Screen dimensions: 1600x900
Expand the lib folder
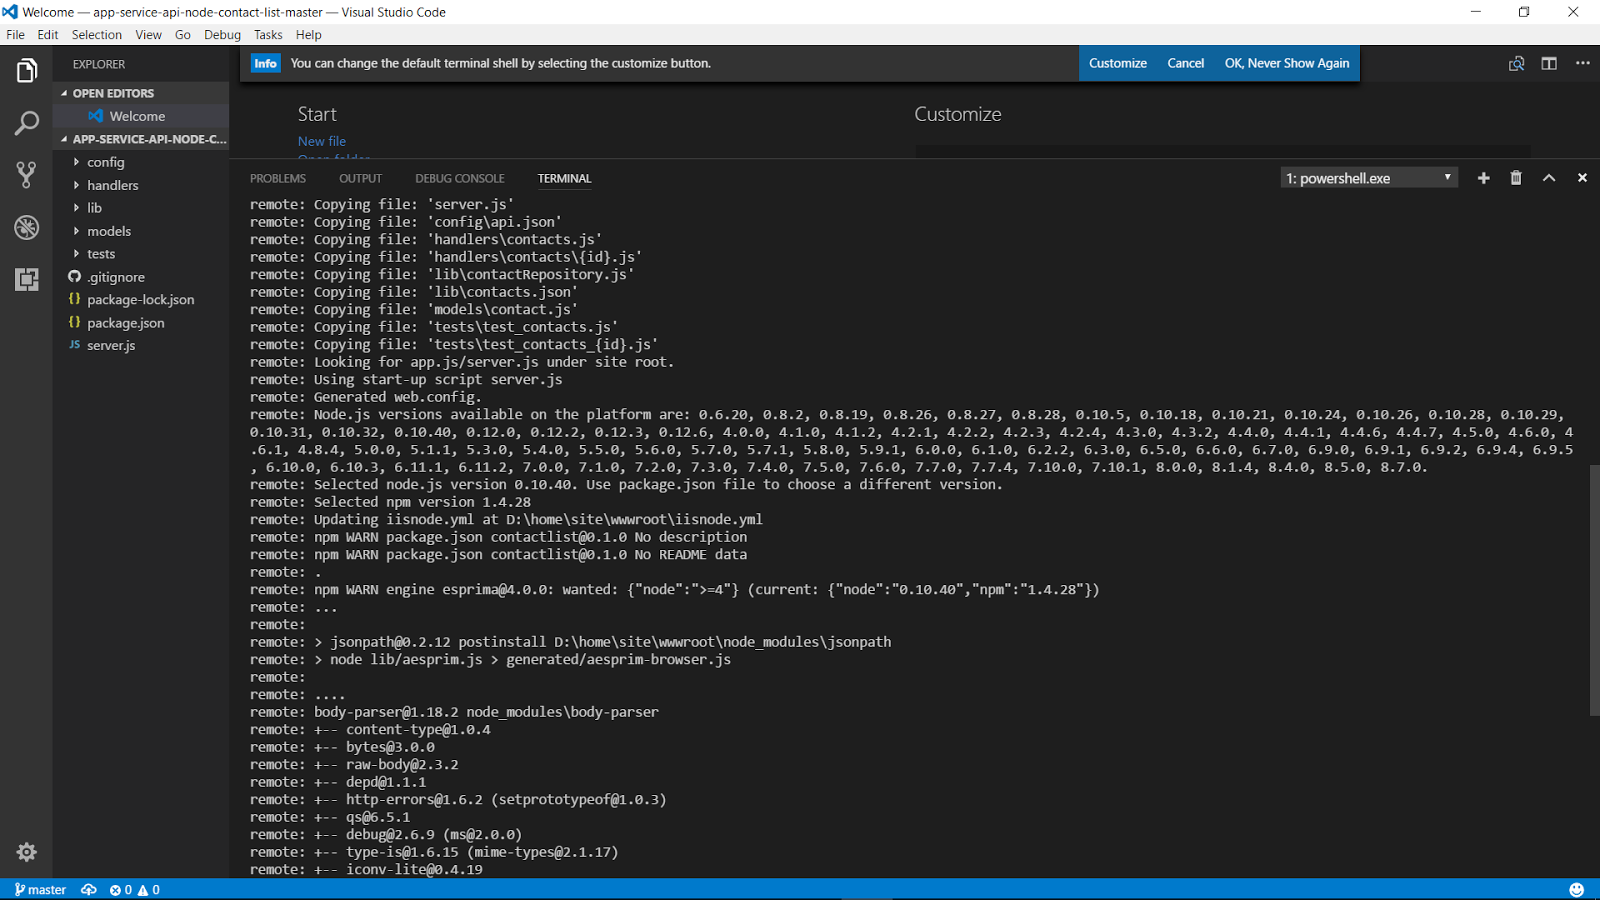(x=141, y=208)
